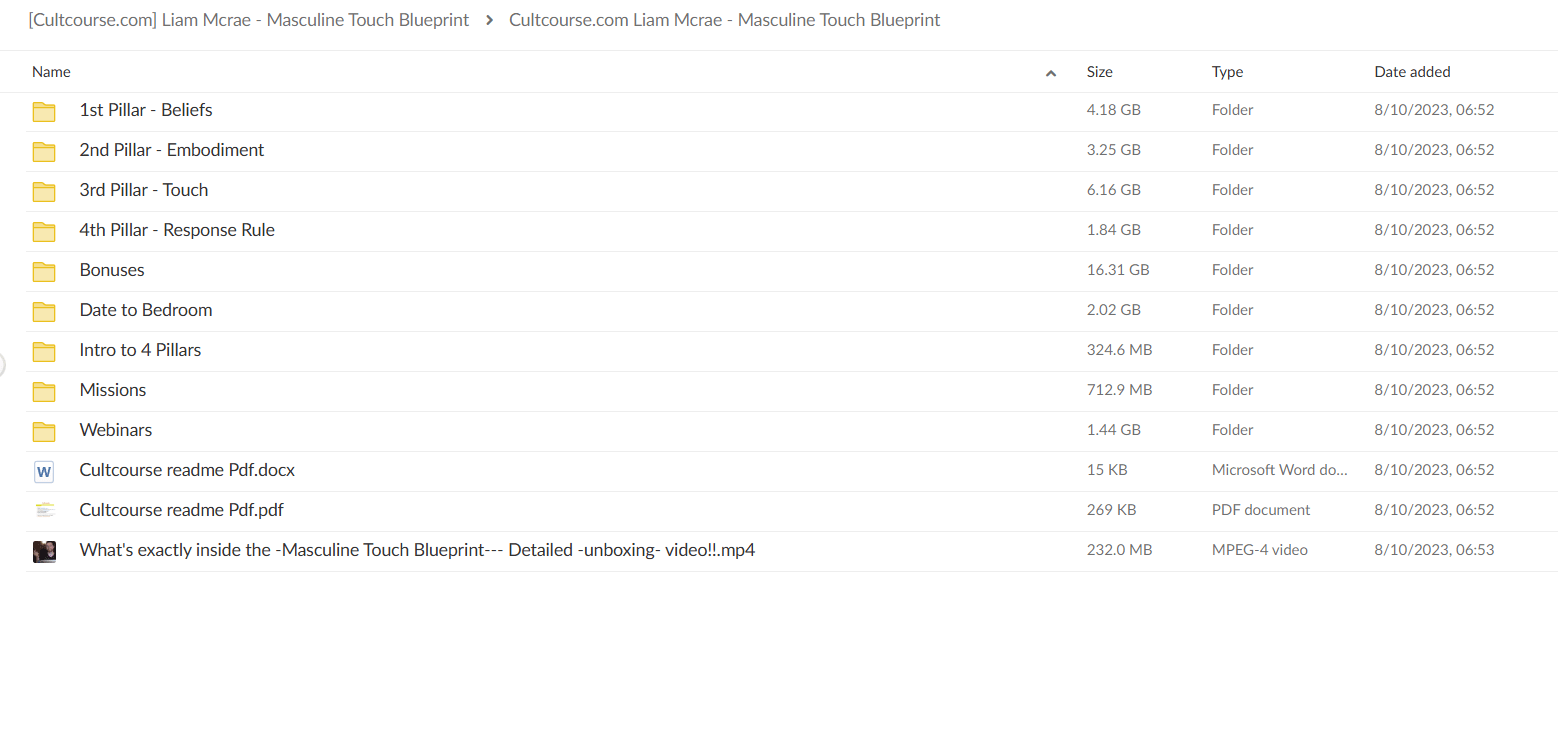Image resolution: width=1558 pixels, height=741 pixels.
Task: Open folder name 1st Pillar - Beliefs
Action: point(146,110)
